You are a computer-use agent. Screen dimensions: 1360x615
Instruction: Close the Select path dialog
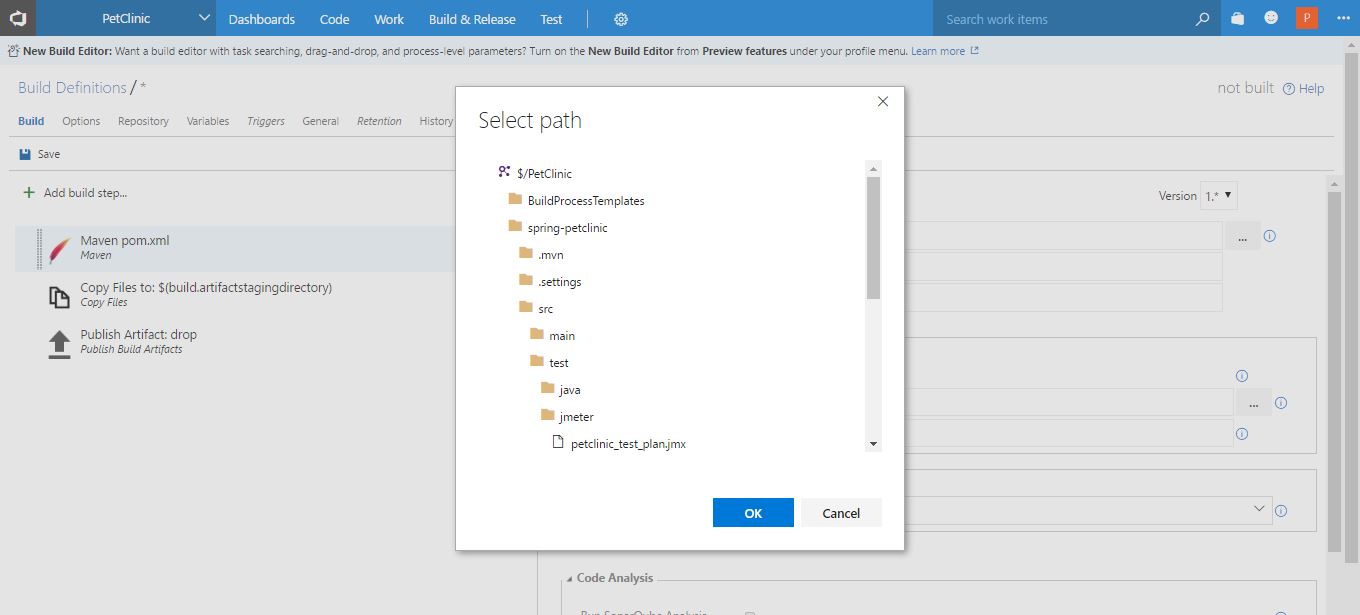tap(883, 101)
